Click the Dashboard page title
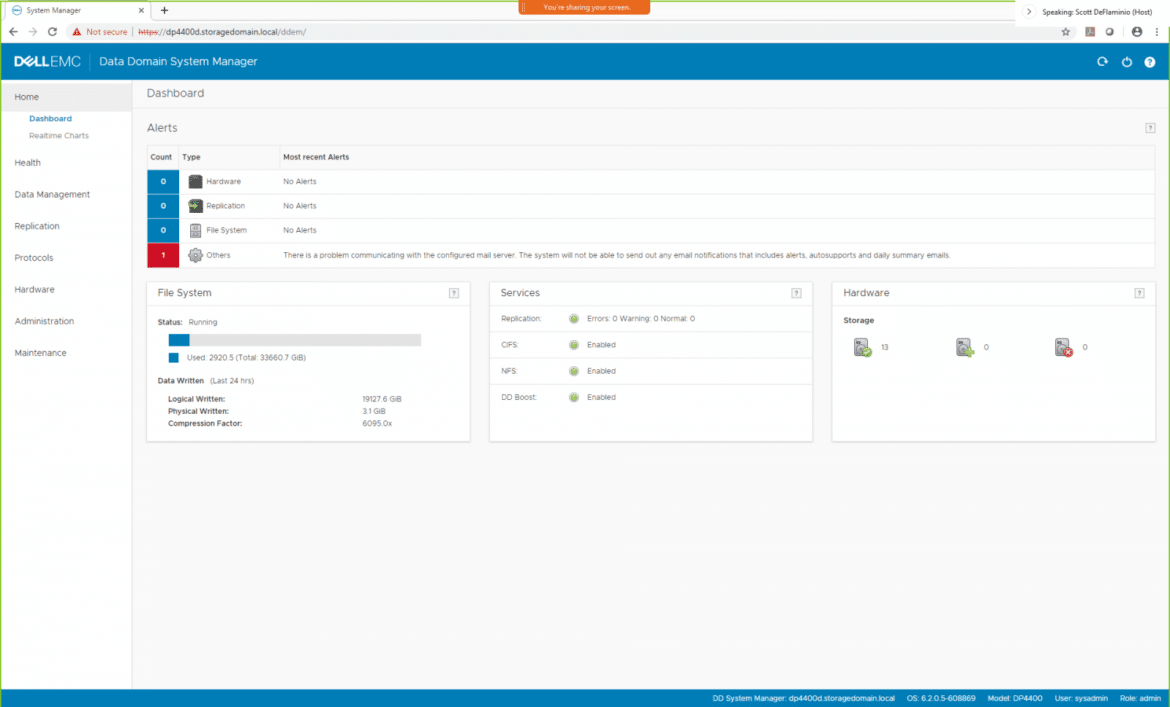Image resolution: width=1170 pixels, height=707 pixels. (175, 93)
